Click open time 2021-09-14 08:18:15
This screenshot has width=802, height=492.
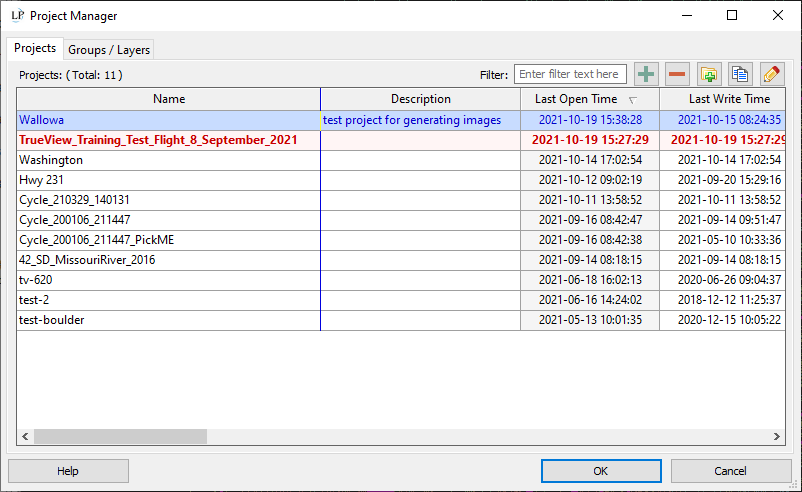coord(590,260)
